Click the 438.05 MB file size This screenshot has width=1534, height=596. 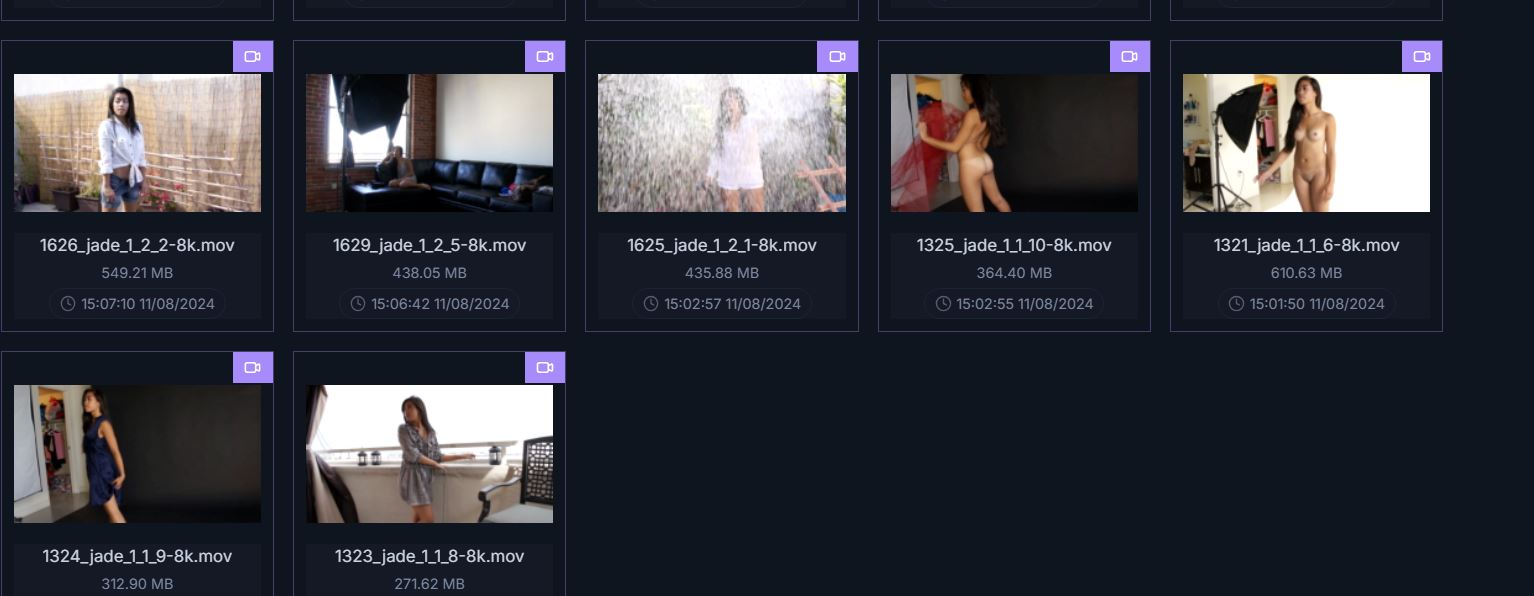point(429,273)
